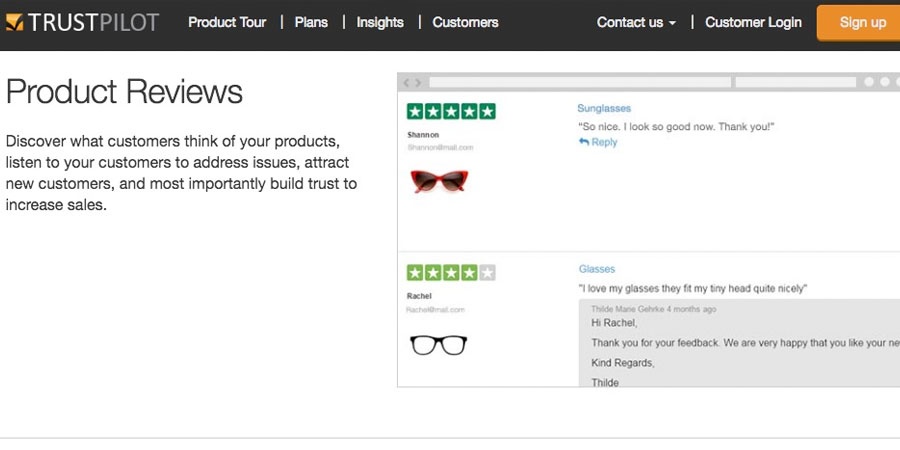Click the forward arrow in mock browser
Screen dimensions: 900x450
pos(418,82)
